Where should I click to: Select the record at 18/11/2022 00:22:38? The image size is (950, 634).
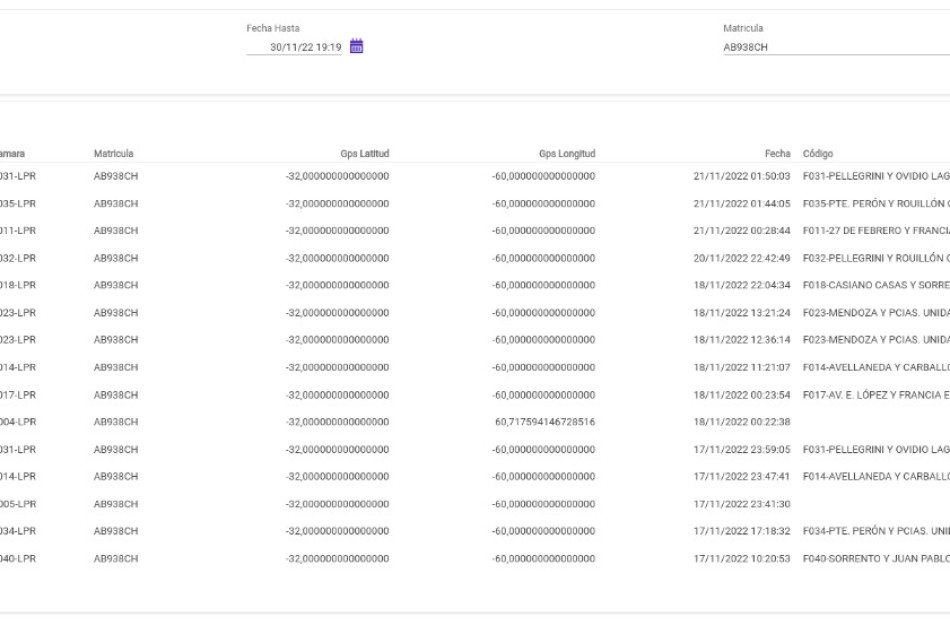click(741, 422)
